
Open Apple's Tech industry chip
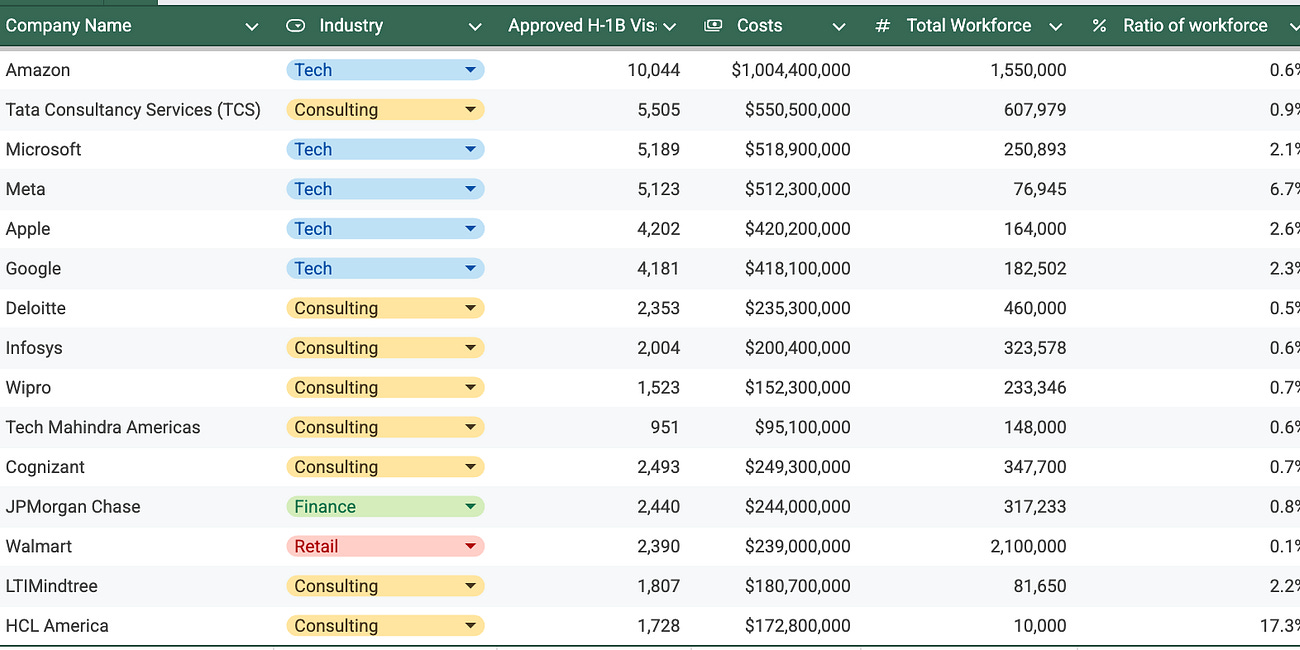click(385, 229)
